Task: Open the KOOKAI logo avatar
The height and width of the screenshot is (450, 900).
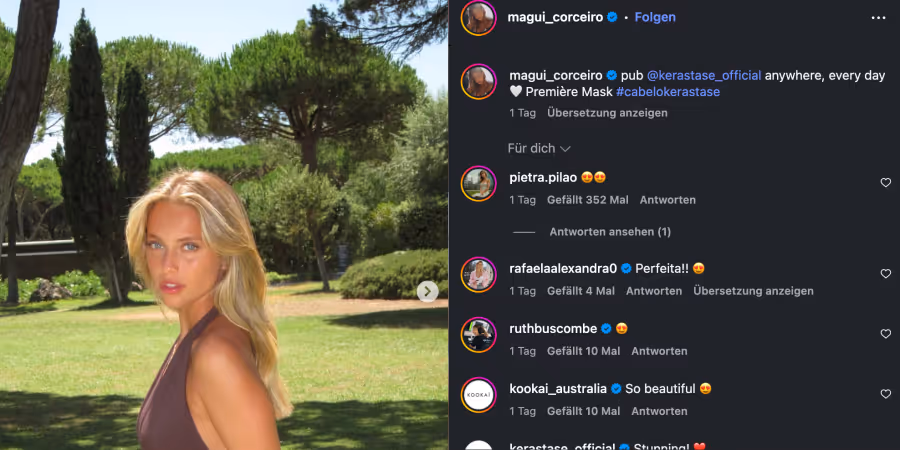Action: (x=479, y=394)
